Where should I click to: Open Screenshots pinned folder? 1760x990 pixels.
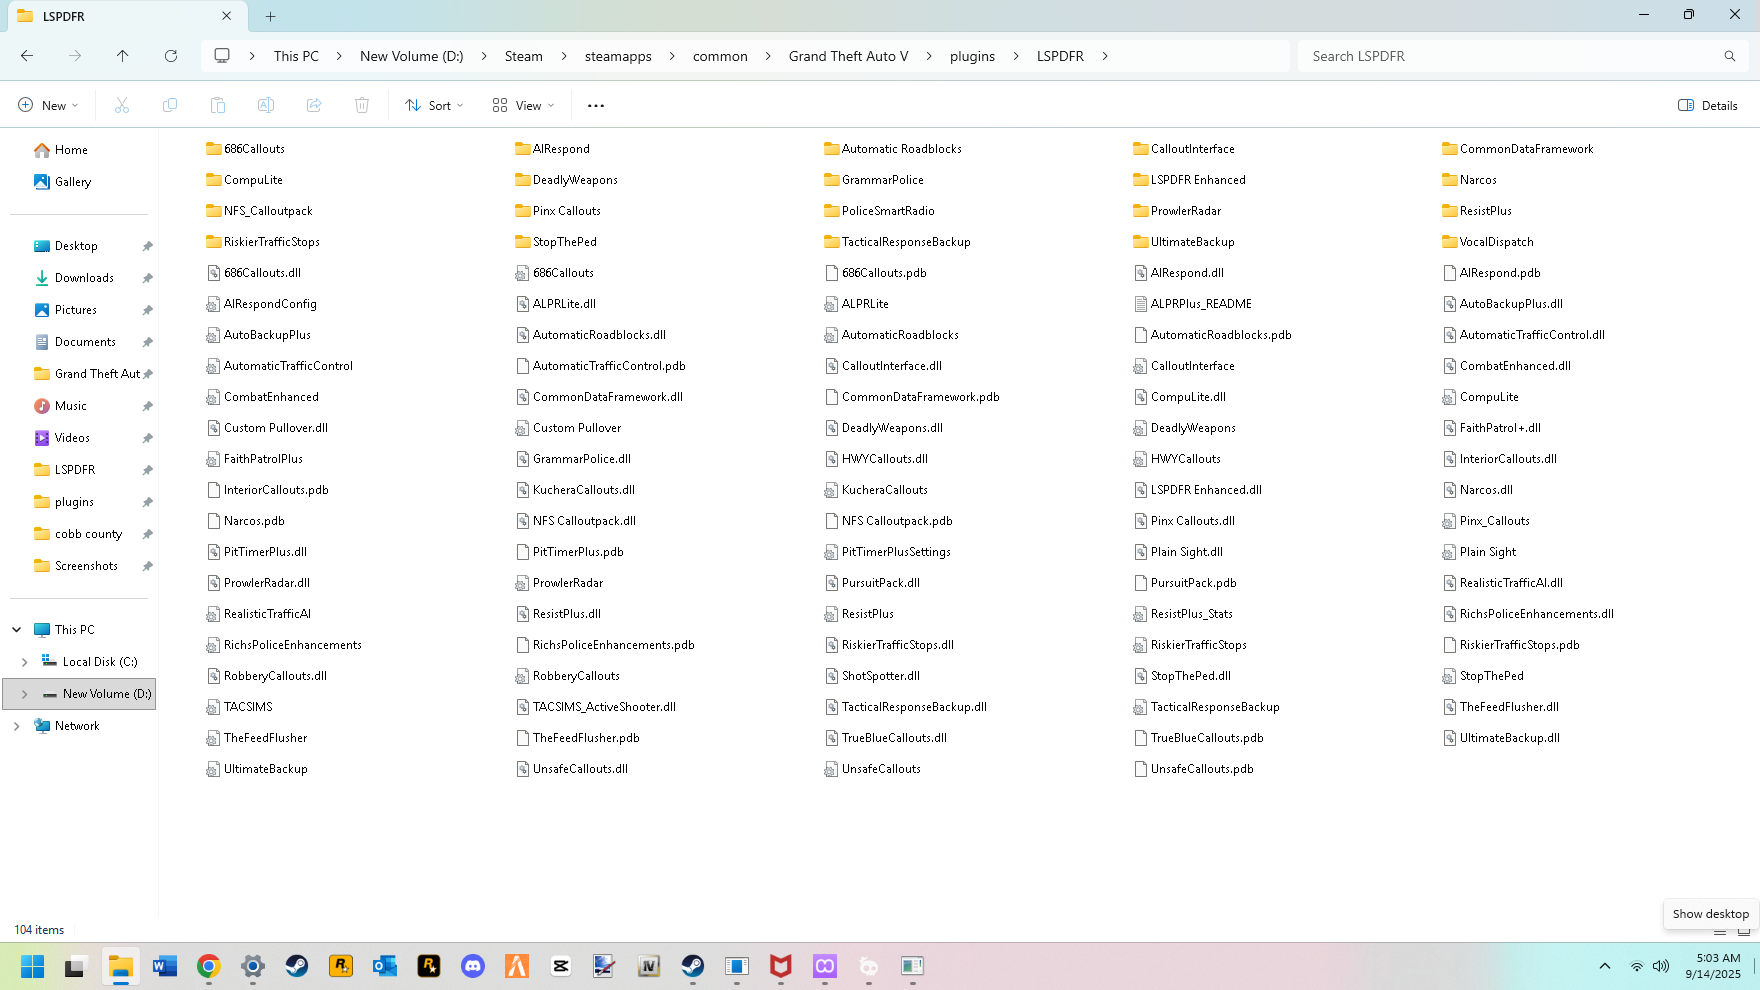point(86,566)
